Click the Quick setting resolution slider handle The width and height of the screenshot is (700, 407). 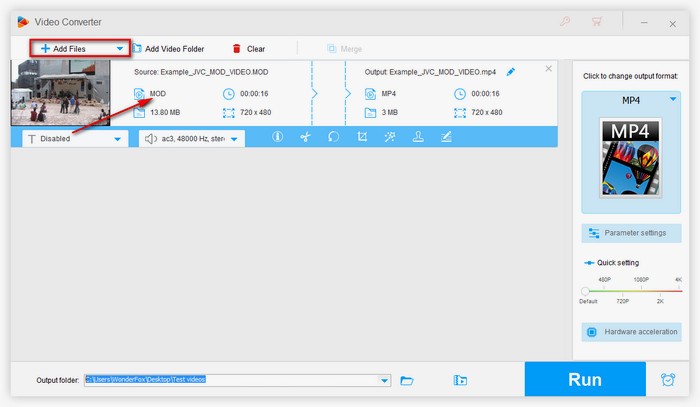[x=585, y=291]
